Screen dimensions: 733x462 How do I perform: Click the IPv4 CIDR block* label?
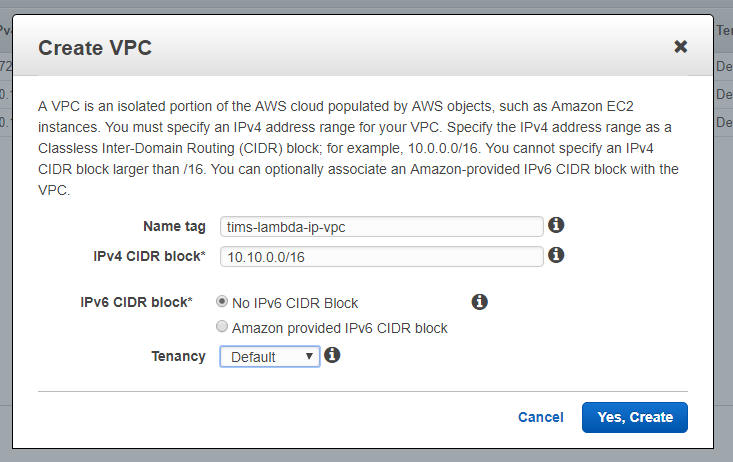point(149,256)
